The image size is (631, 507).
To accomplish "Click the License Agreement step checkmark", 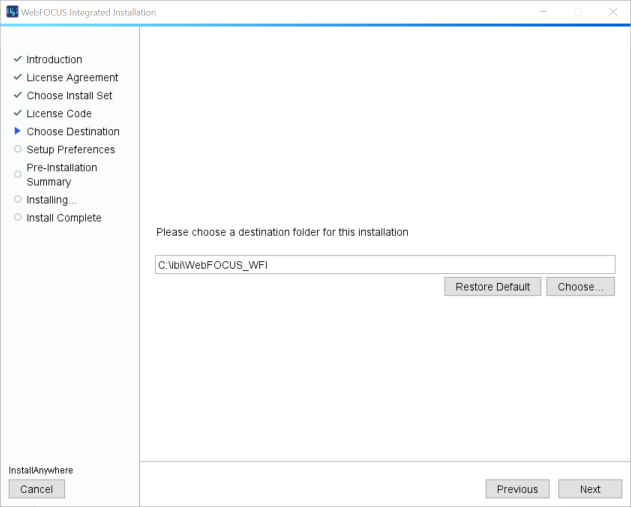I will [17, 77].
